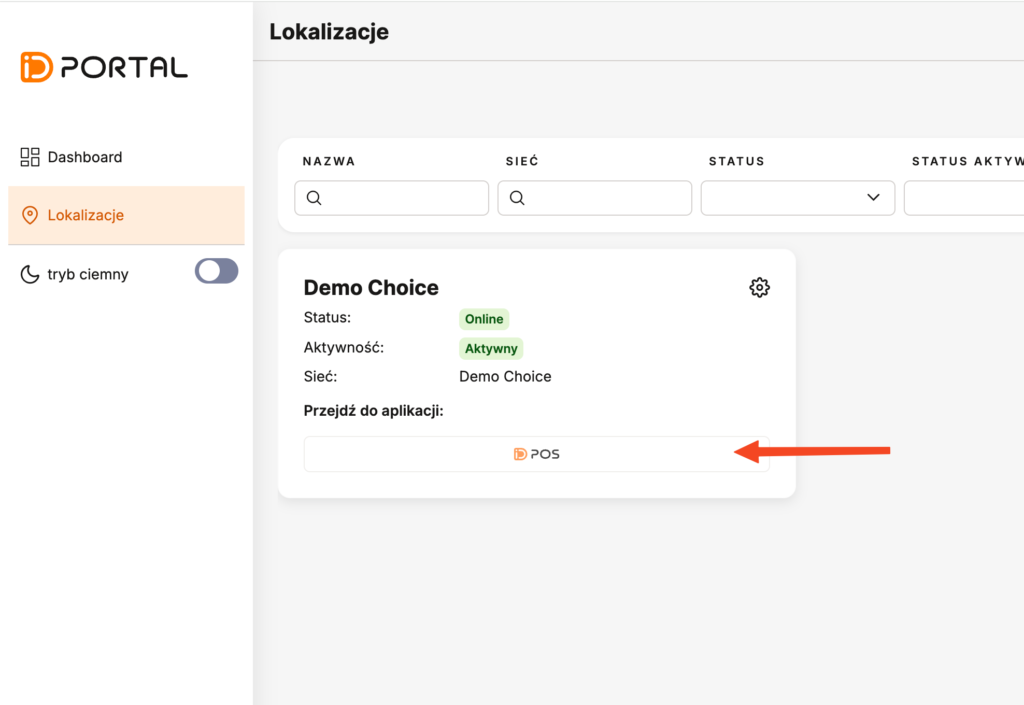Screen dimensions: 1024x705
Task: Open settings gear on Demo Choice card
Action: click(759, 288)
